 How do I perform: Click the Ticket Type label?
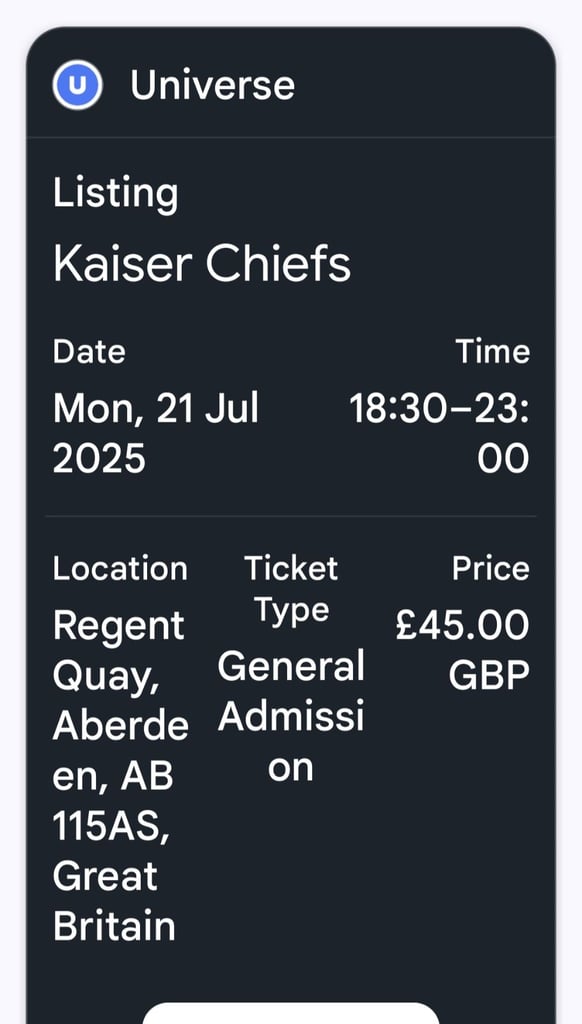click(291, 589)
